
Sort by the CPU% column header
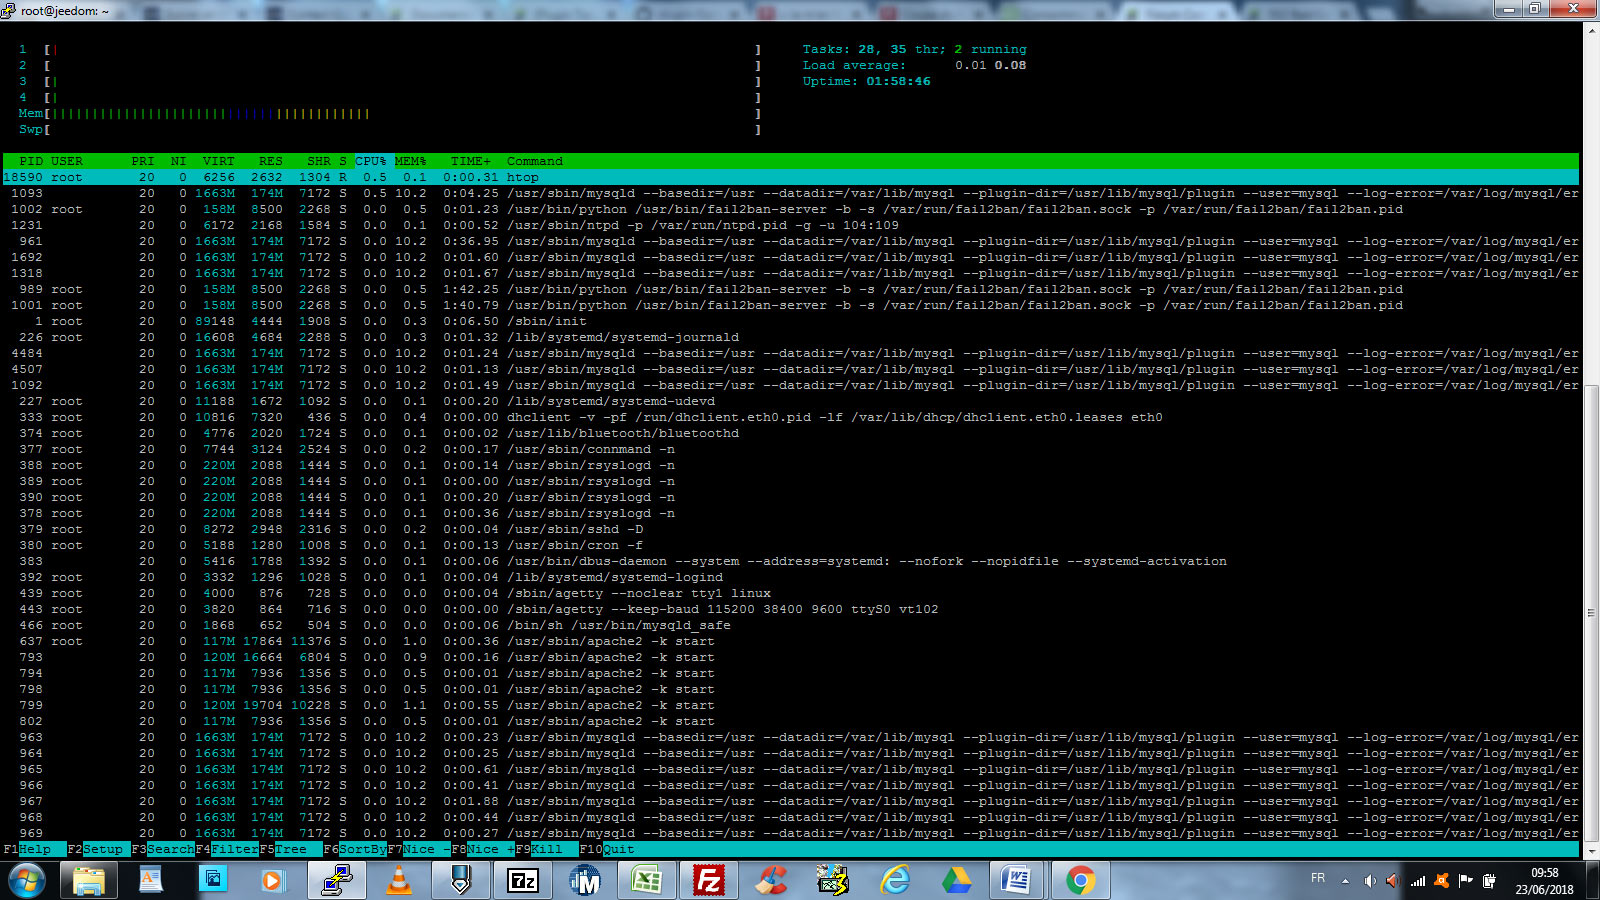[371, 161]
